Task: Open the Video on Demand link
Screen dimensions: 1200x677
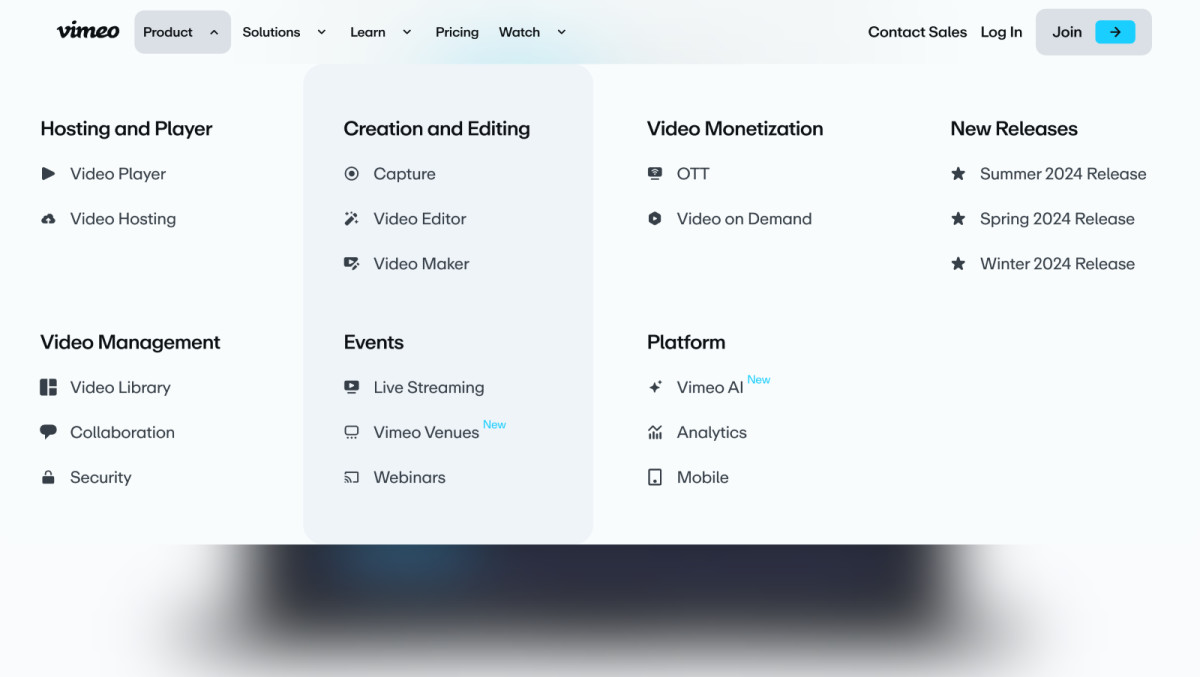Action: 744,219
